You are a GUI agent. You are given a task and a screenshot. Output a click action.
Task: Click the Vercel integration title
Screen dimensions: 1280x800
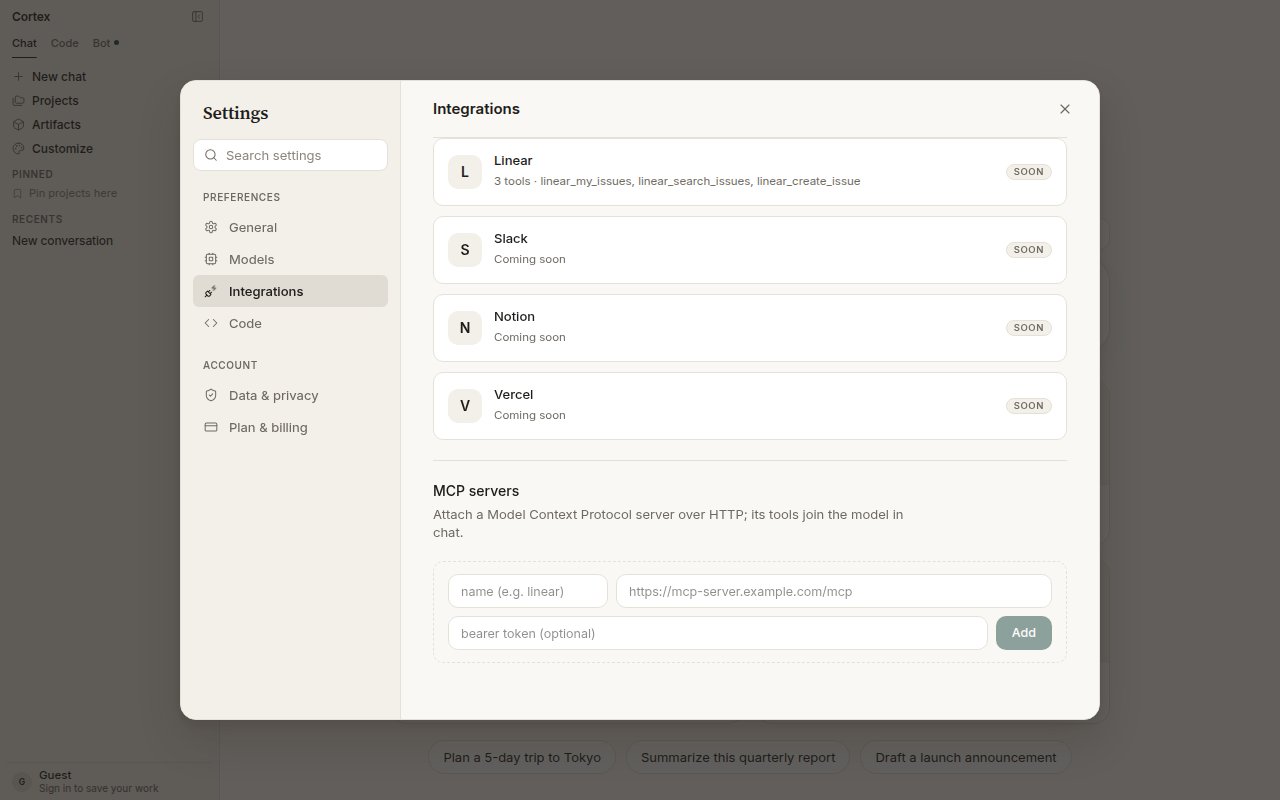pos(514,395)
